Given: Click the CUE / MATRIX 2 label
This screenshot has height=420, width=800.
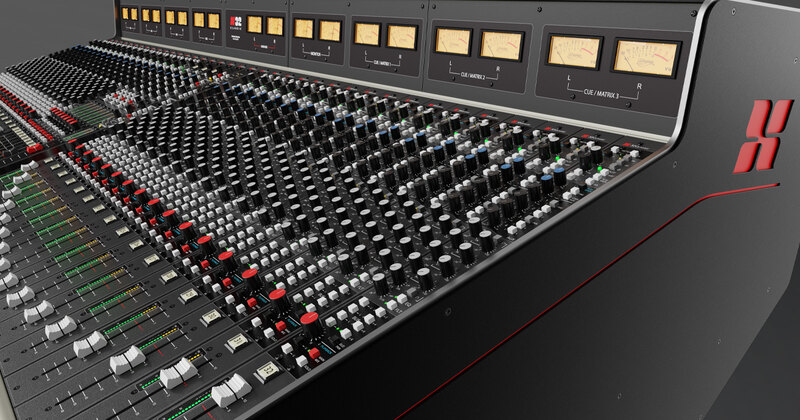Looking at the screenshot, I should 473,76.
